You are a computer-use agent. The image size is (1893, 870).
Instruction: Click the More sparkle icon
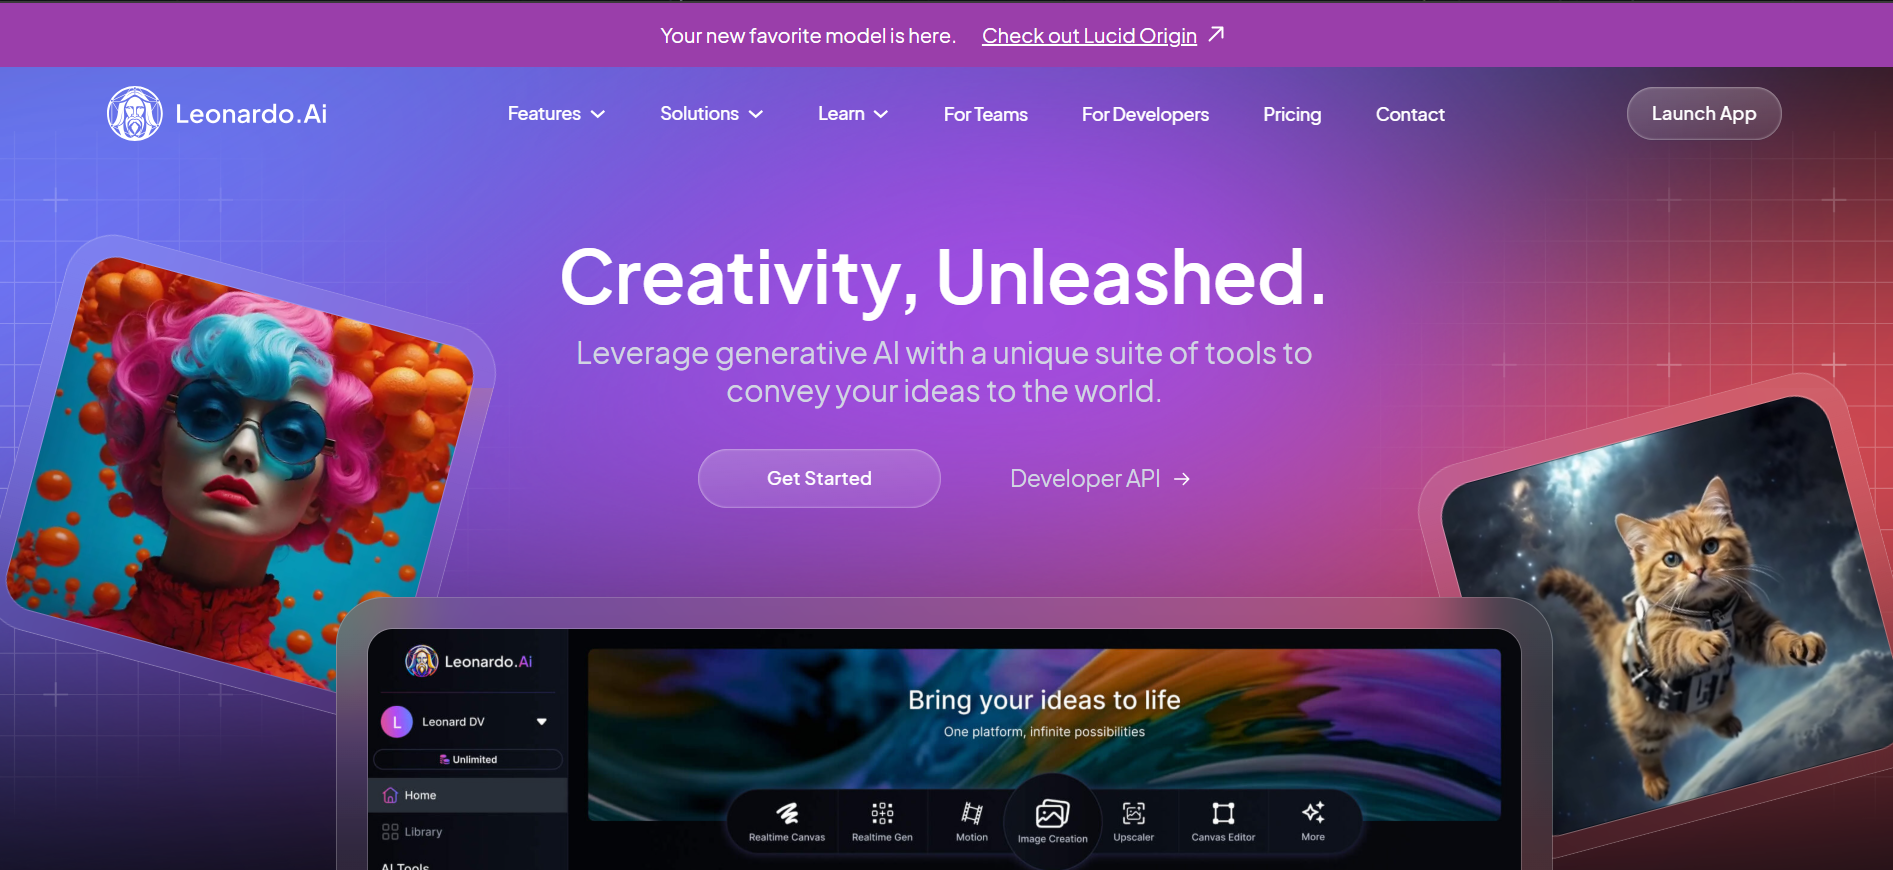tap(1313, 812)
